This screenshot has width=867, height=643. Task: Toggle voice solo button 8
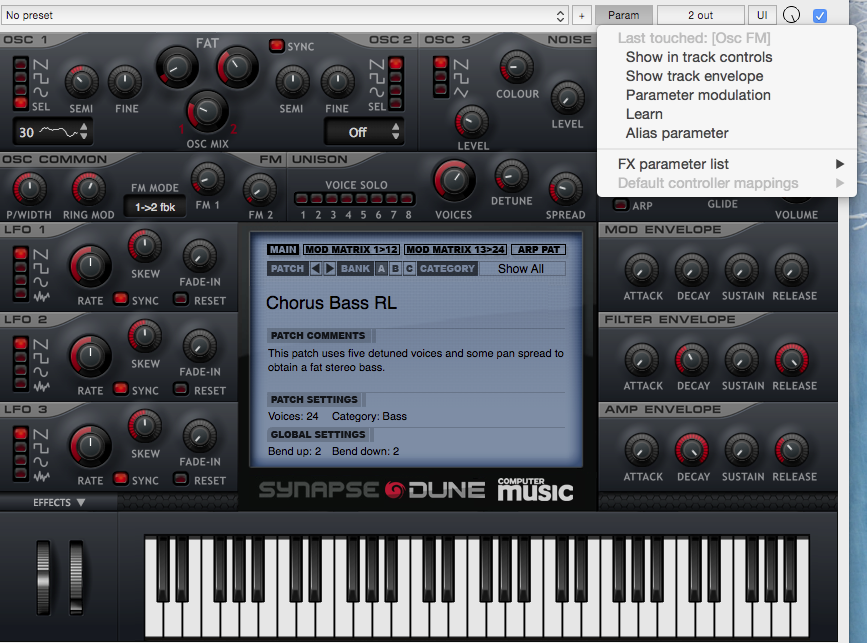coord(407,198)
